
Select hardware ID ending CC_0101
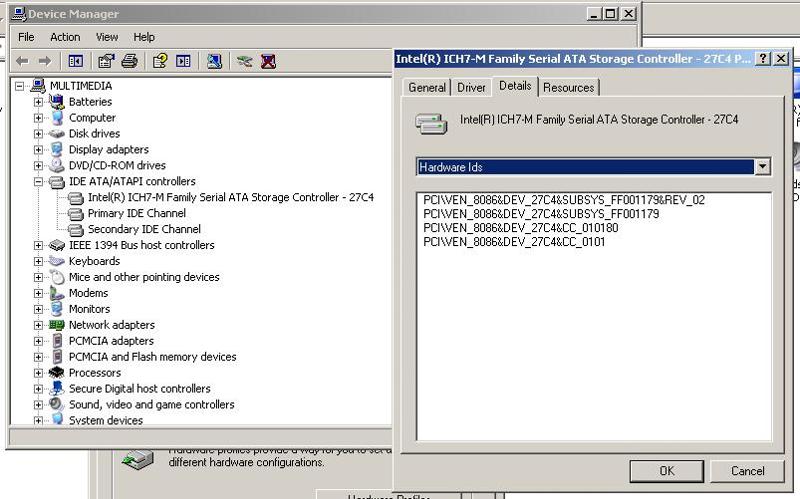click(514, 242)
